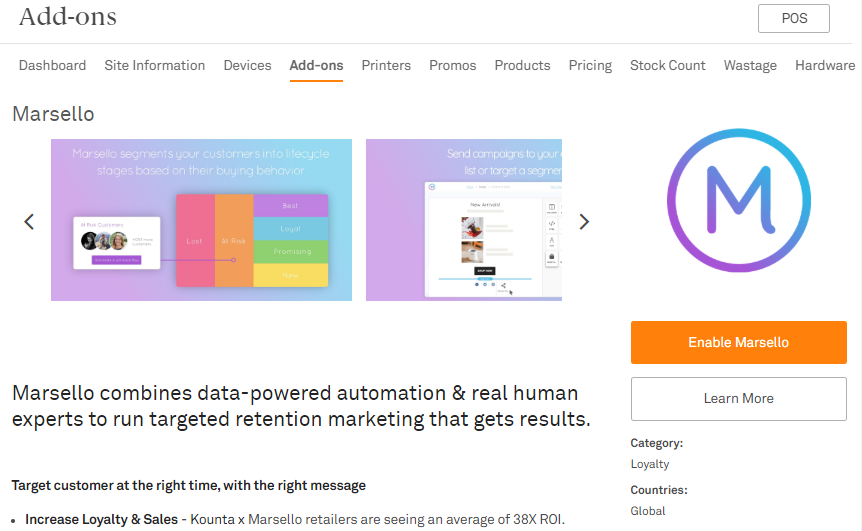Open the Devices tab
Screen dimensions: 862x531
[247, 65]
